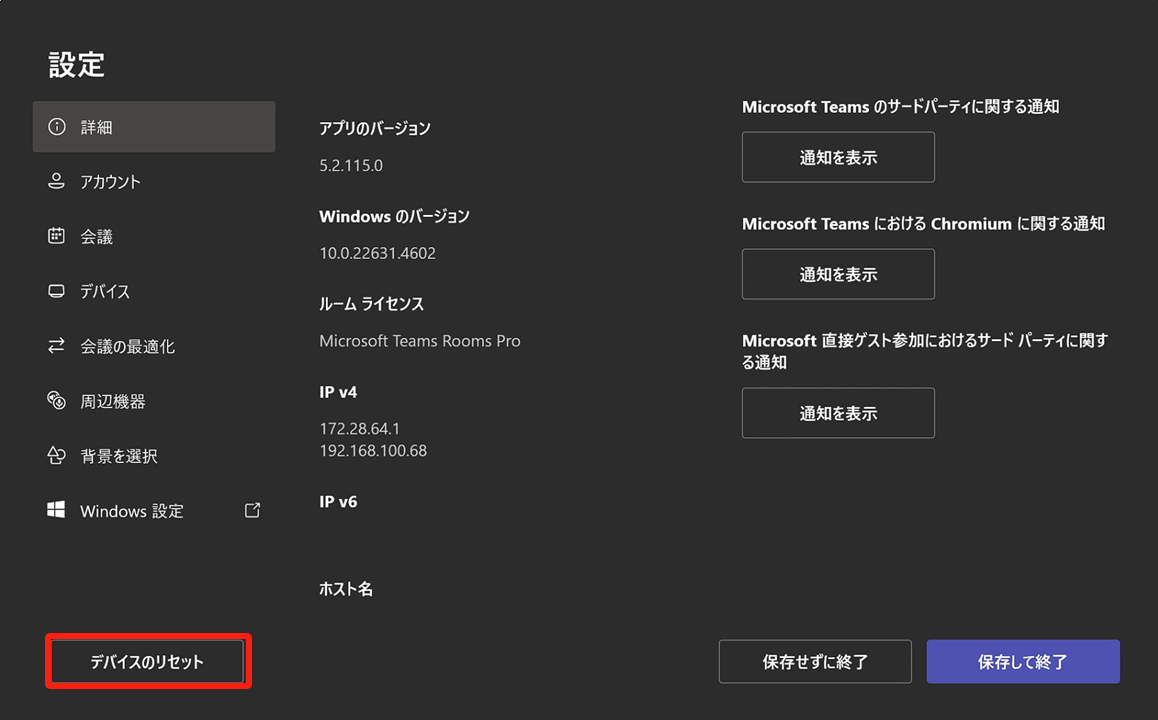Click the shapes icon for 背景を選択
The height and width of the screenshot is (720, 1158).
57,456
